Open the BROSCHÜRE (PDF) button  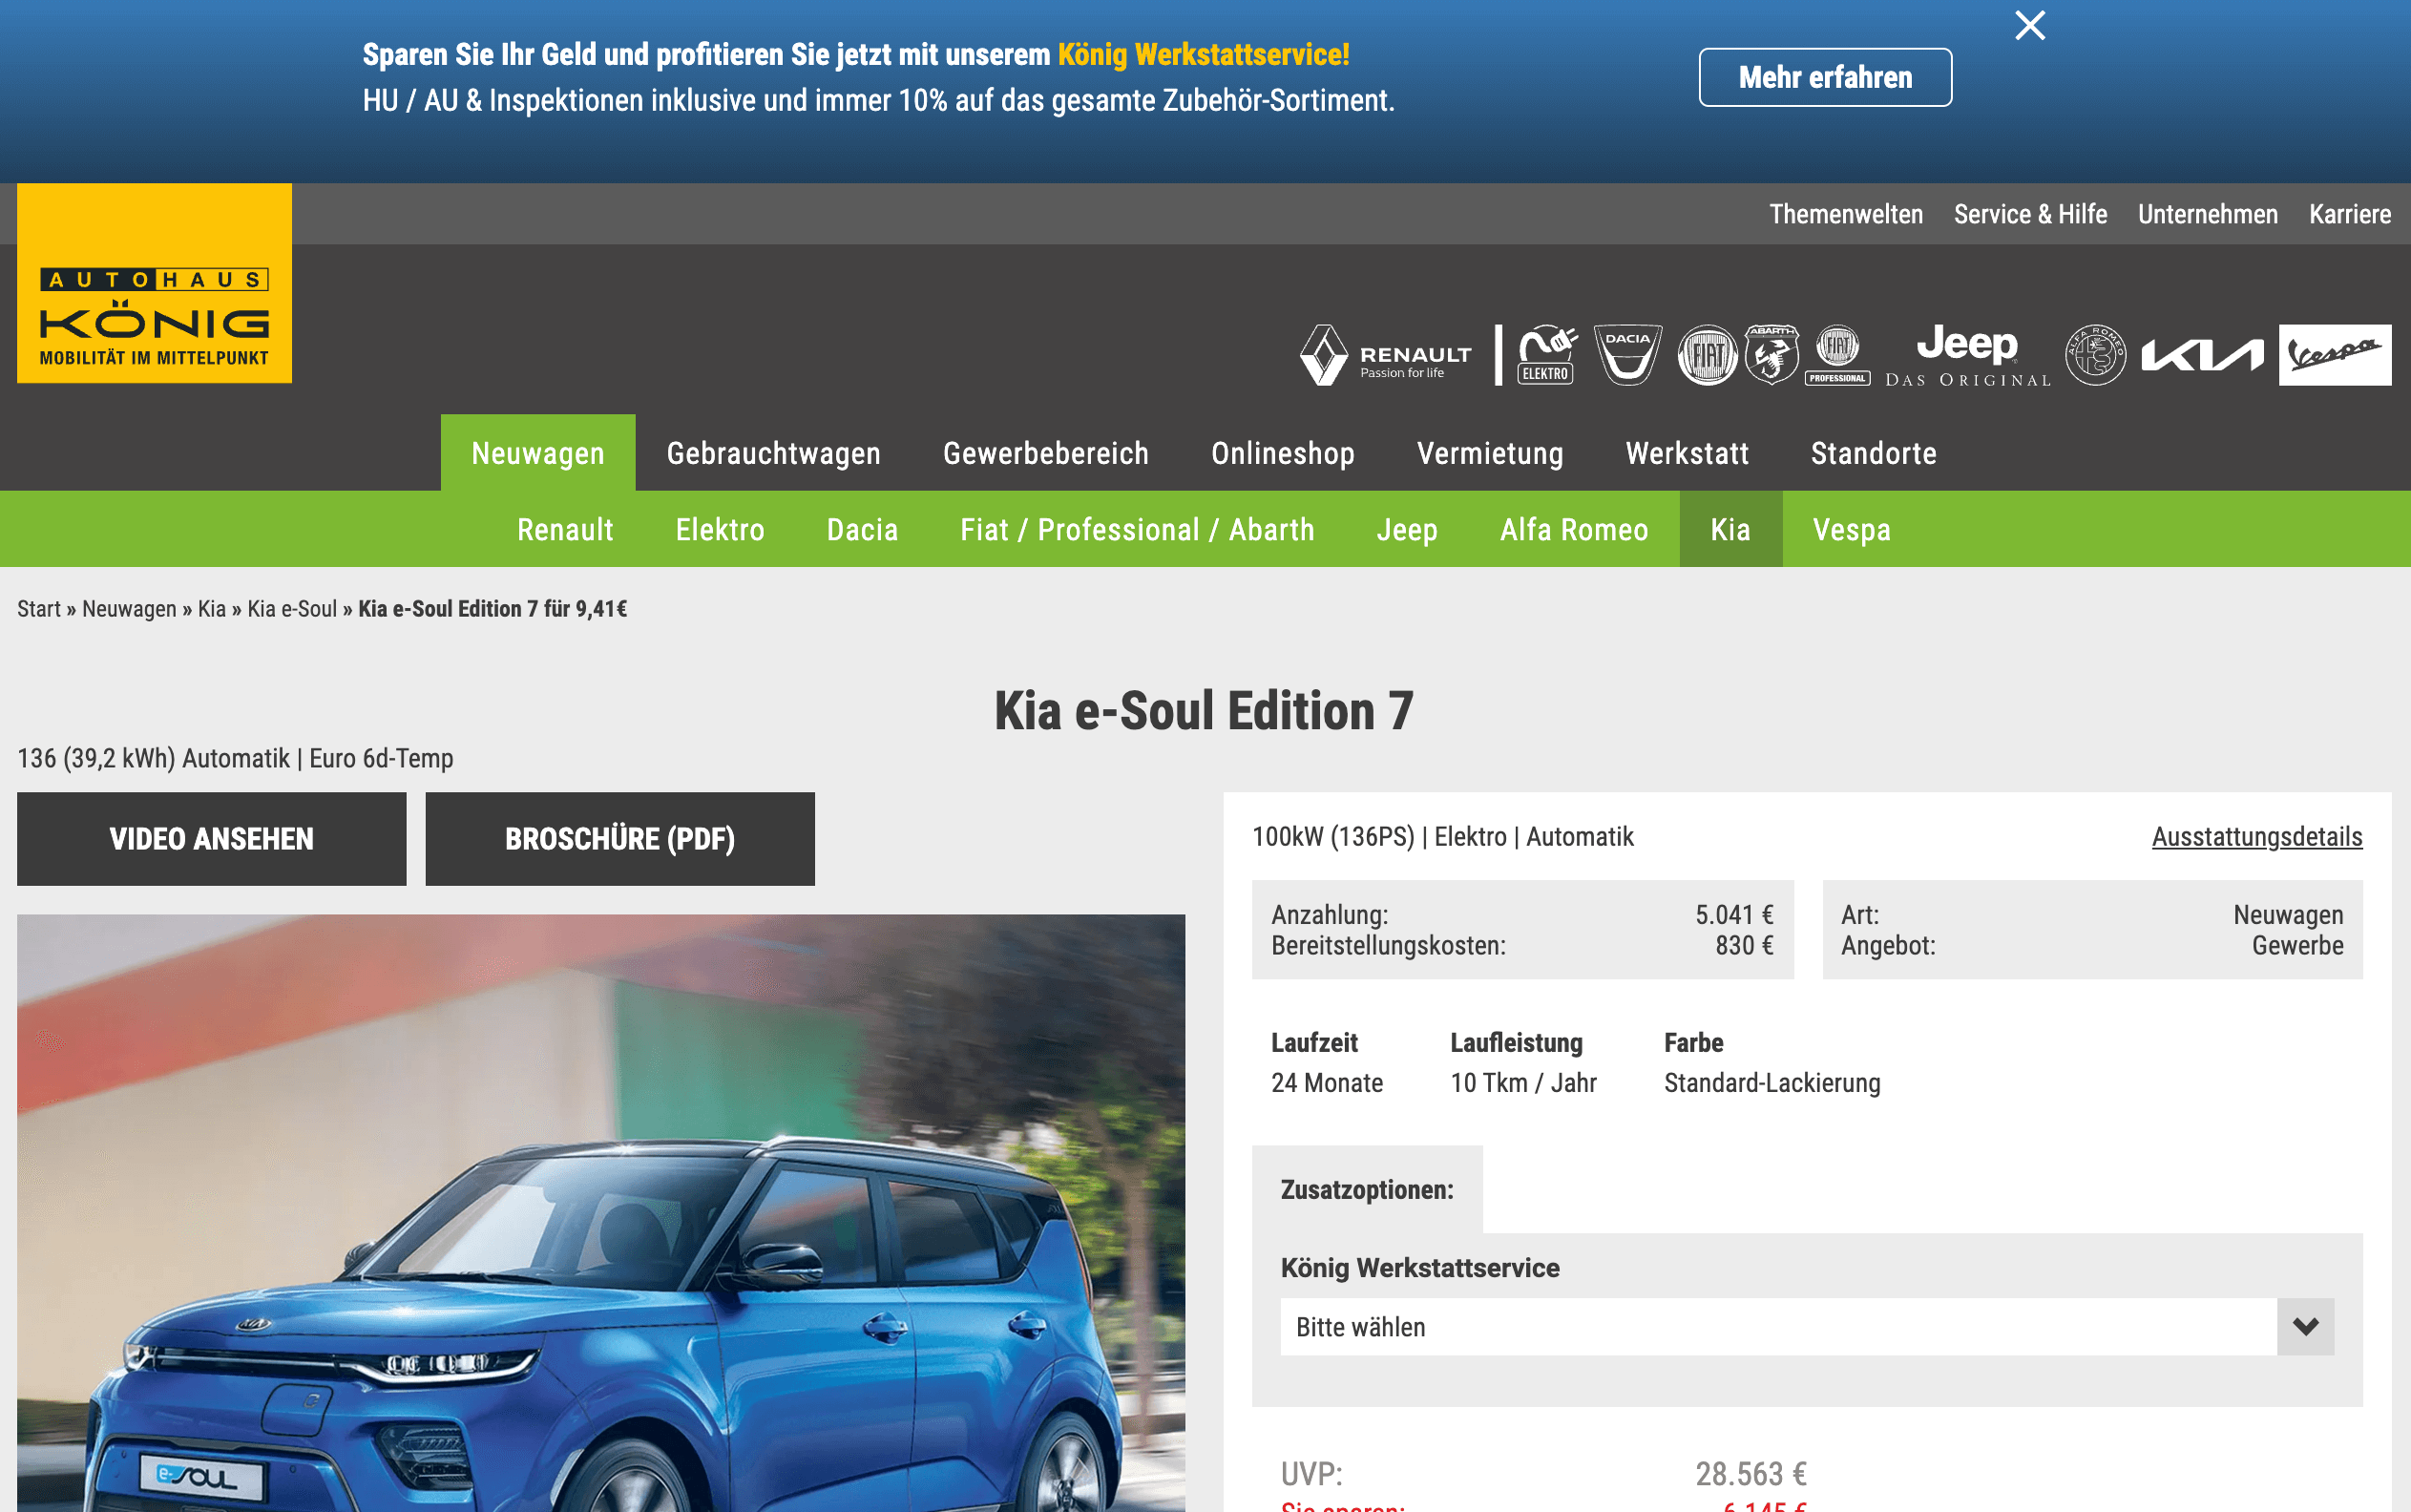(620, 838)
